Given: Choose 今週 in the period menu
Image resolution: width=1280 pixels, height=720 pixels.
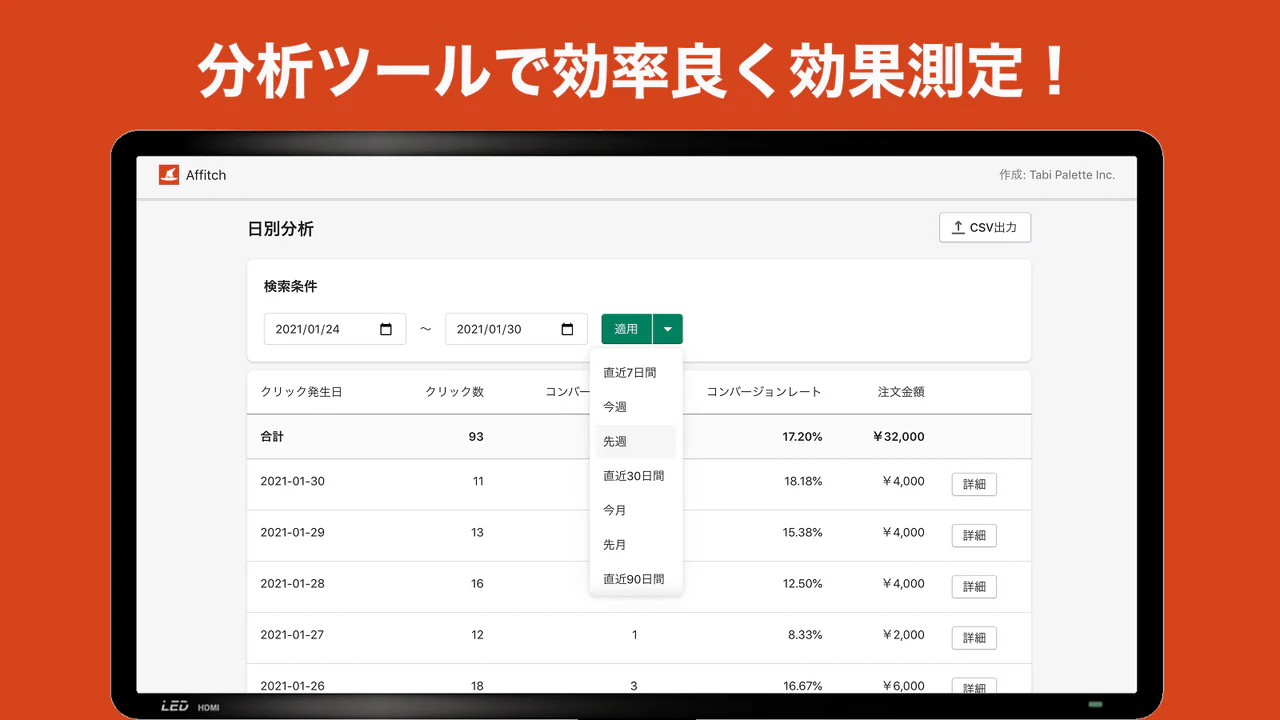Looking at the screenshot, I should pos(636,407).
